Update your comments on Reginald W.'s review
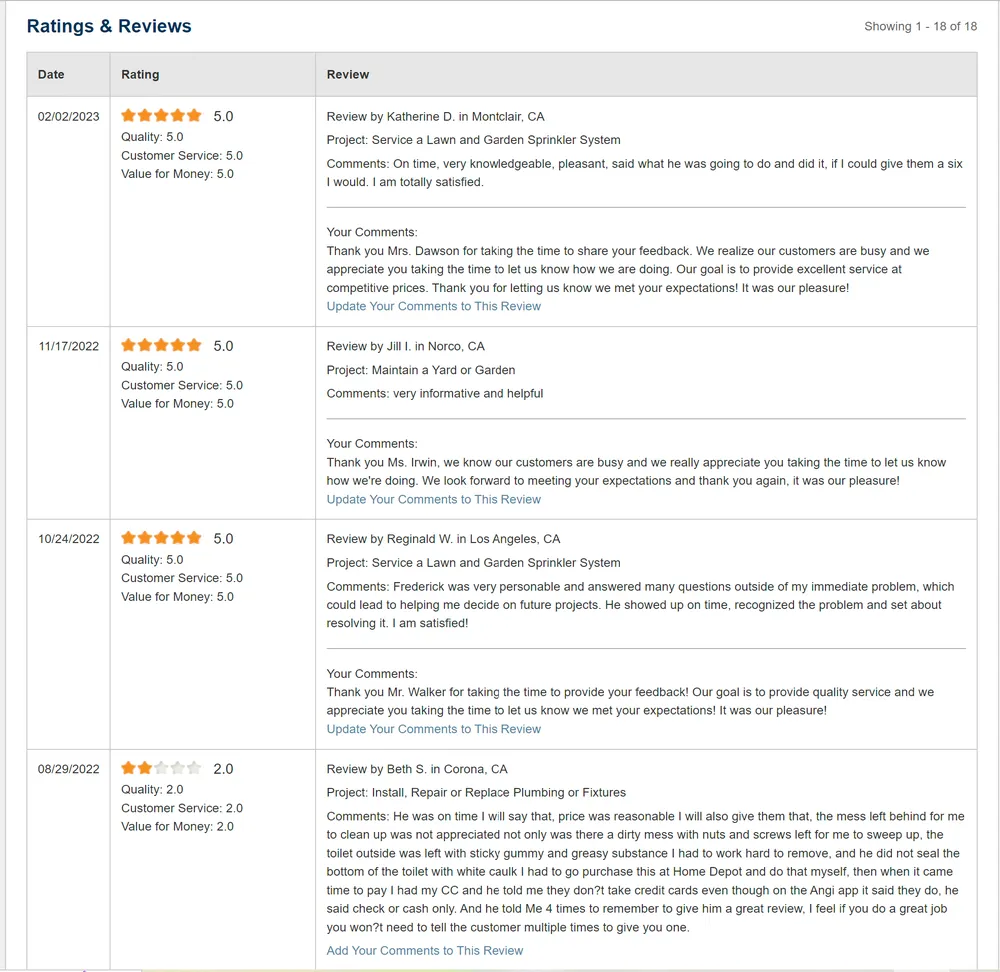 click(433, 729)
